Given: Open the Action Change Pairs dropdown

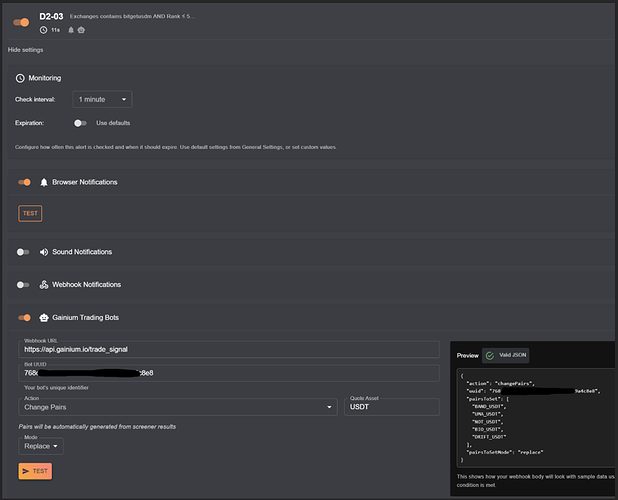Looking at the screenshot, I should (x=178, y=407).
